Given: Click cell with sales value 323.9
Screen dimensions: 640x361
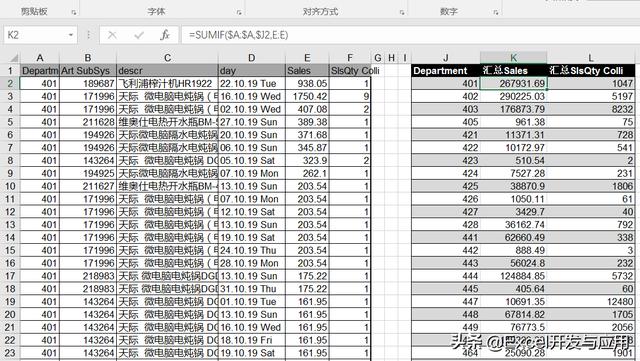Looking at the screenshot, I should (307, 160).
